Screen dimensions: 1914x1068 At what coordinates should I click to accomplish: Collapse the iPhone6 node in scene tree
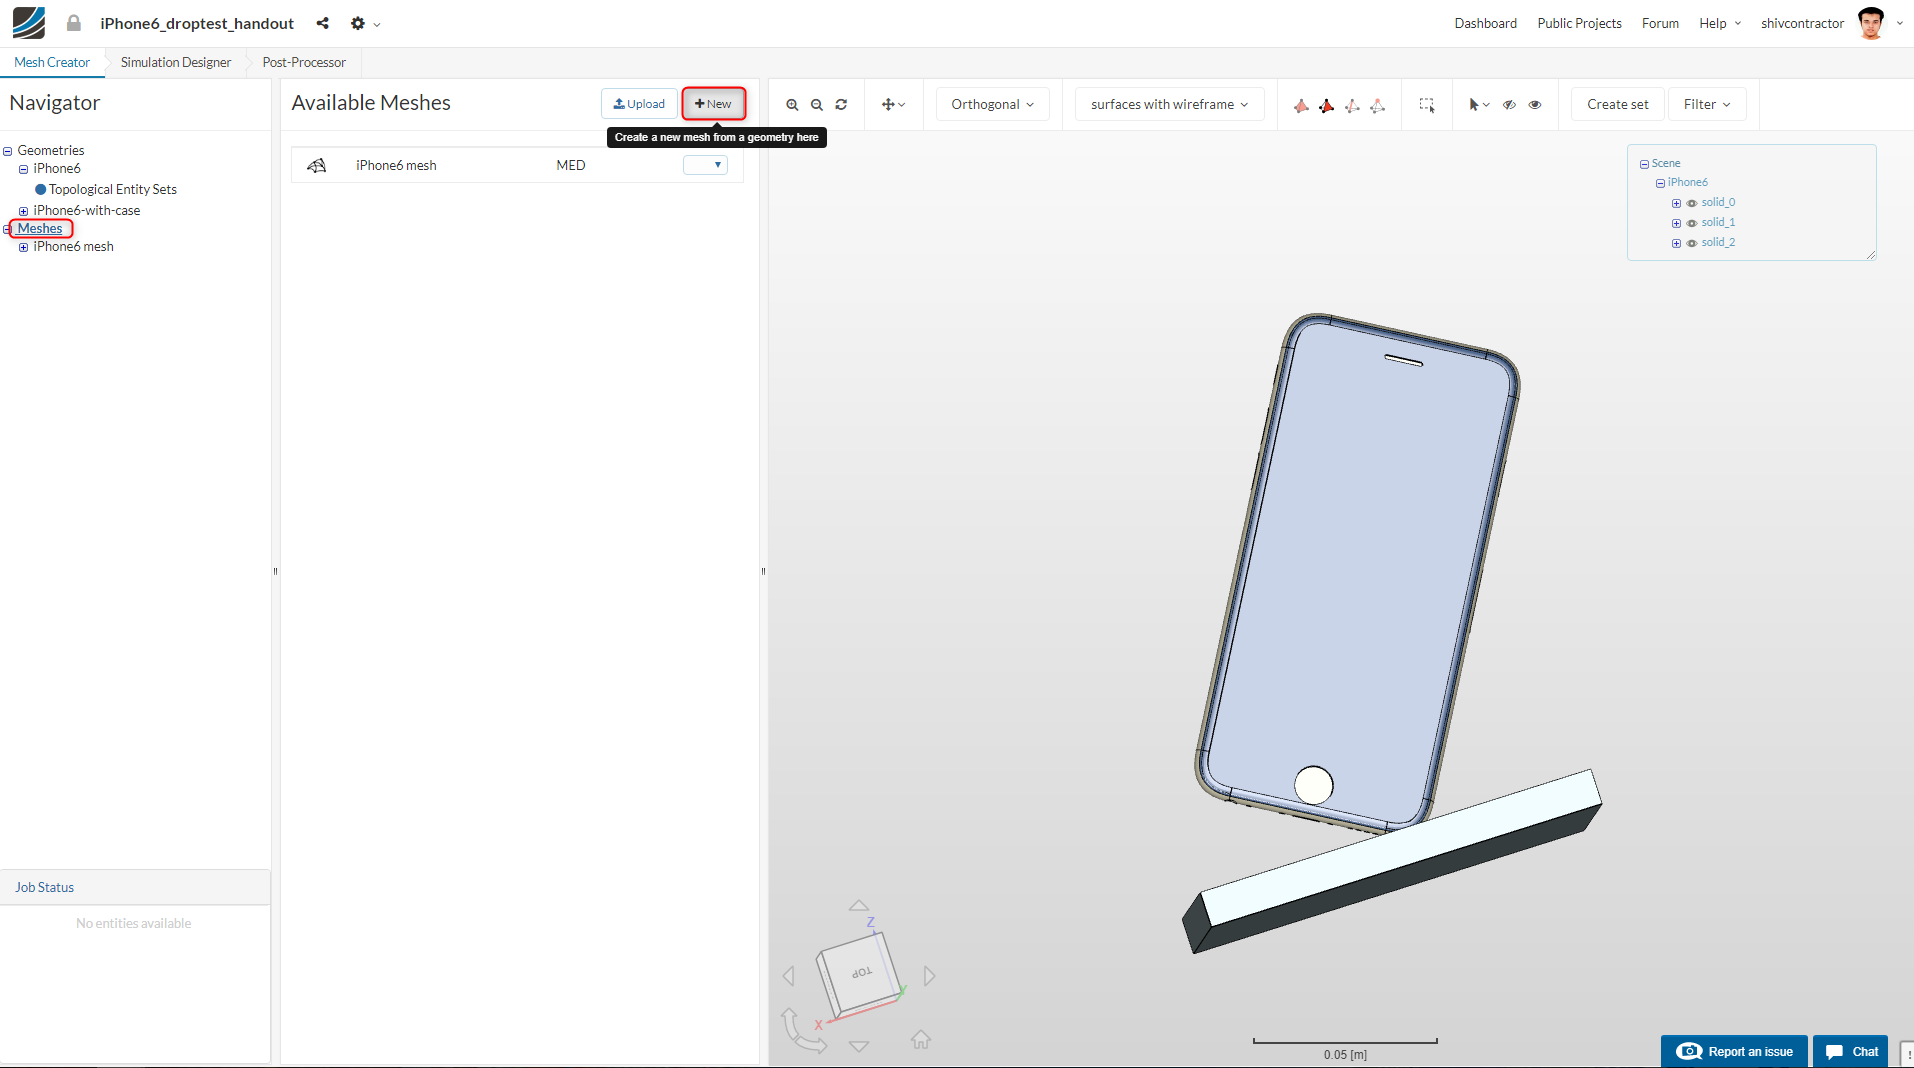1660,183
